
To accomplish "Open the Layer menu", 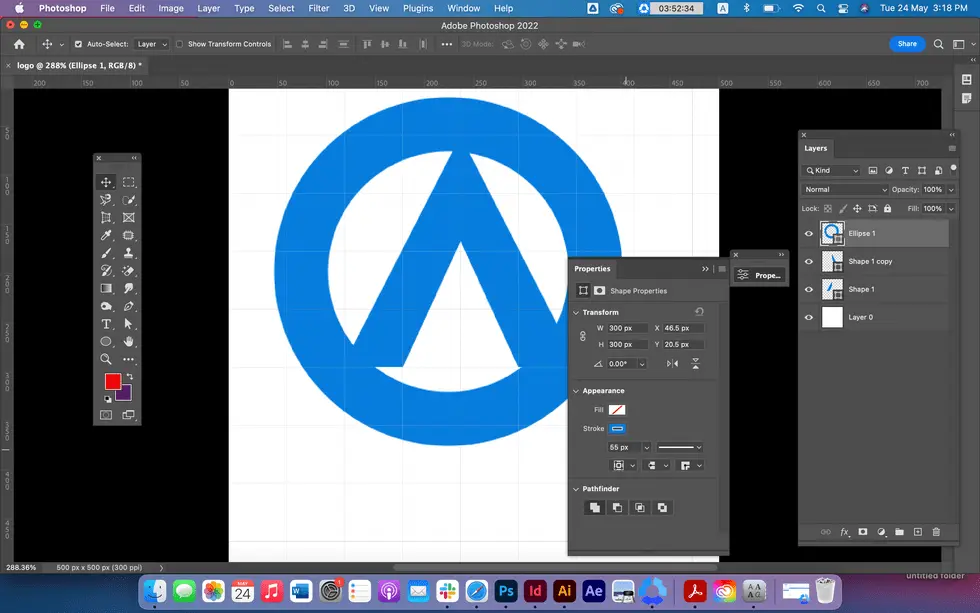I will click(208, 8).
